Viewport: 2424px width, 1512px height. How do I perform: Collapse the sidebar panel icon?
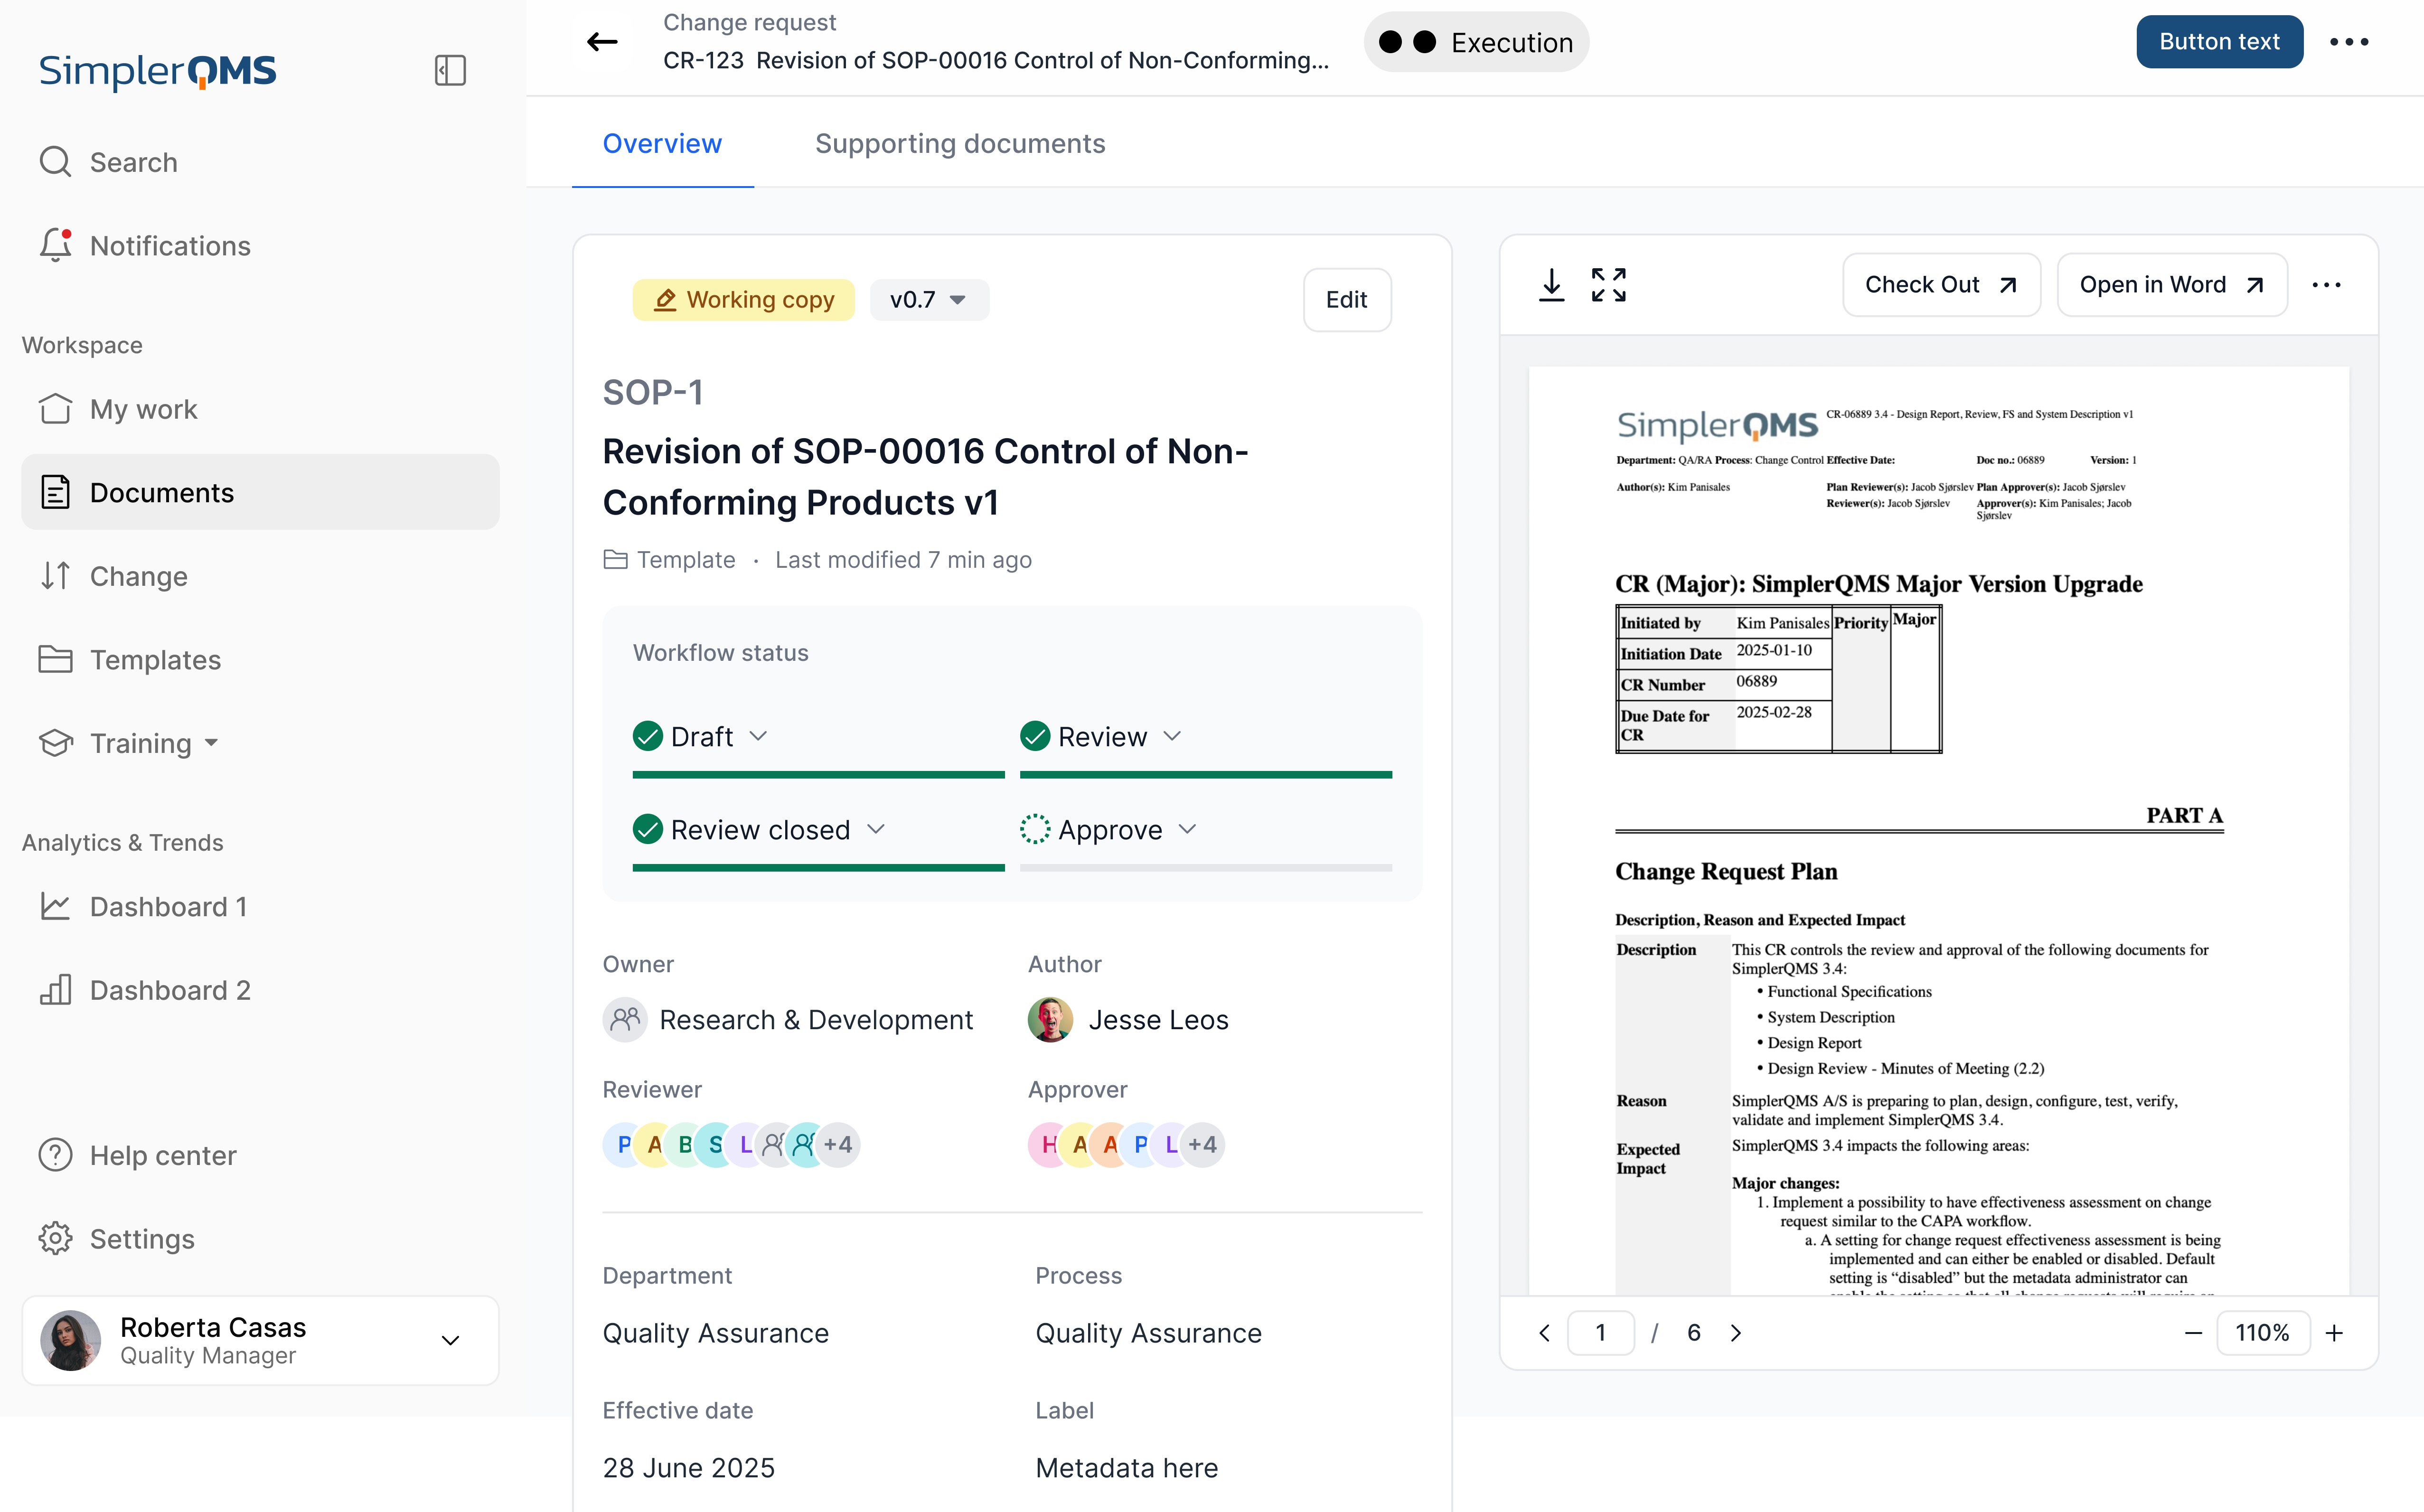(450, 70)
